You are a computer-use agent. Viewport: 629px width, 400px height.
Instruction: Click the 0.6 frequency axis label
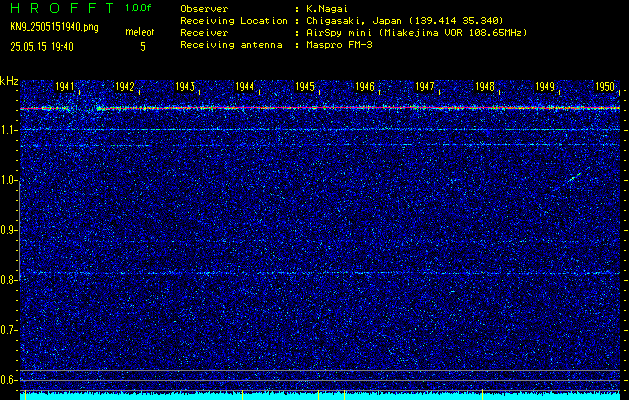(9, 380)
